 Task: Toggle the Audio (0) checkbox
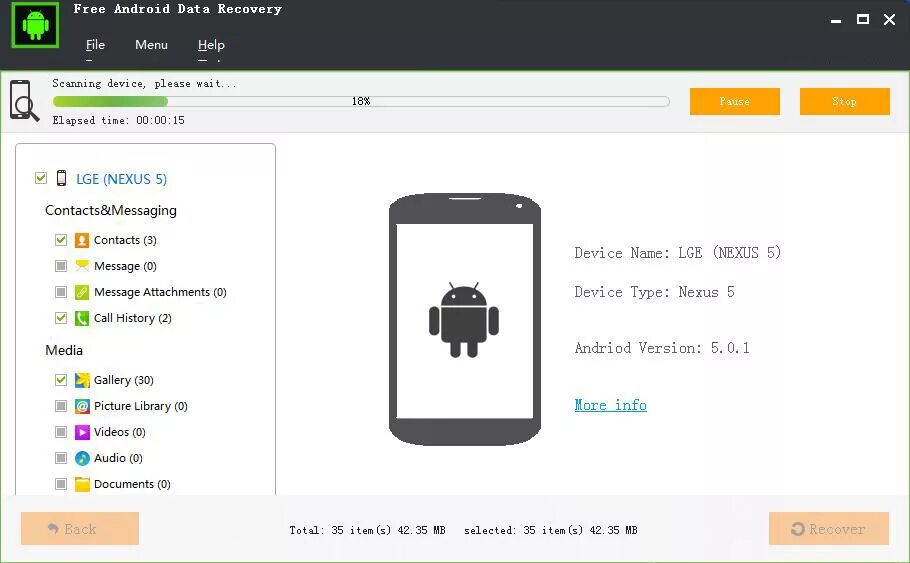click(x=61, y=458)
